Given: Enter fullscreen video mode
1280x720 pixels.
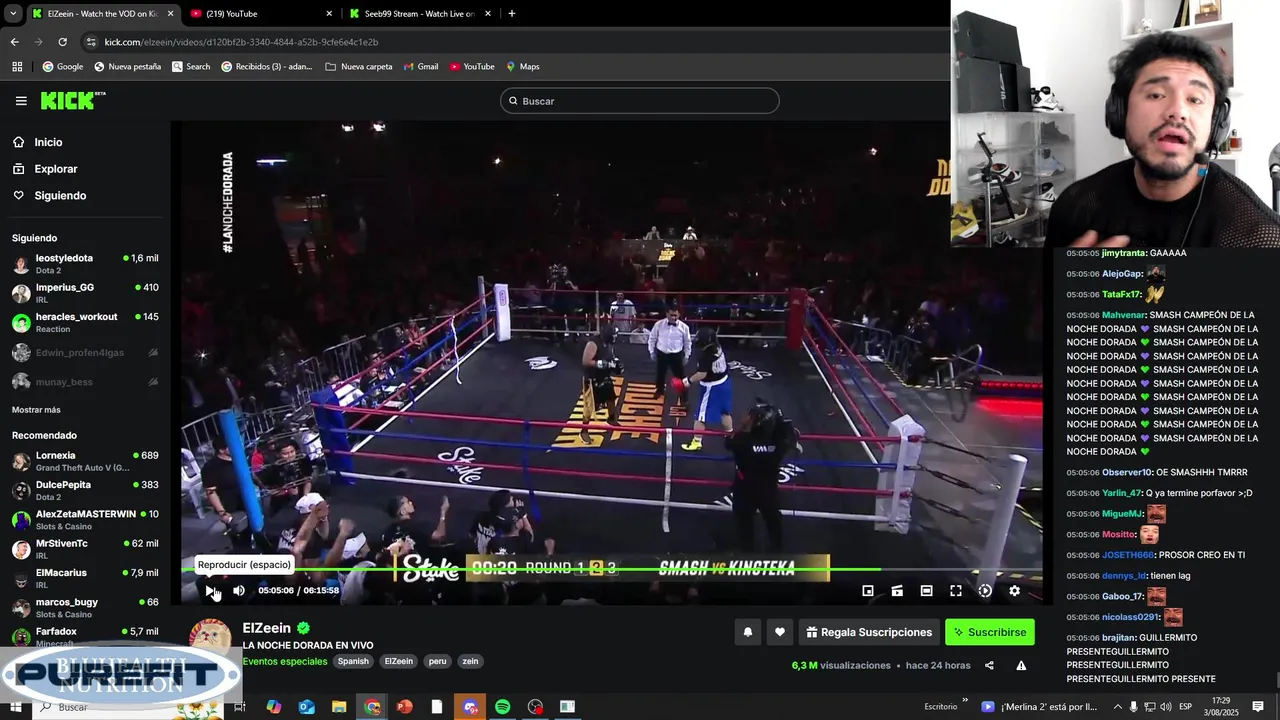Looking at the screenshot, I should (x=956, y=591).
